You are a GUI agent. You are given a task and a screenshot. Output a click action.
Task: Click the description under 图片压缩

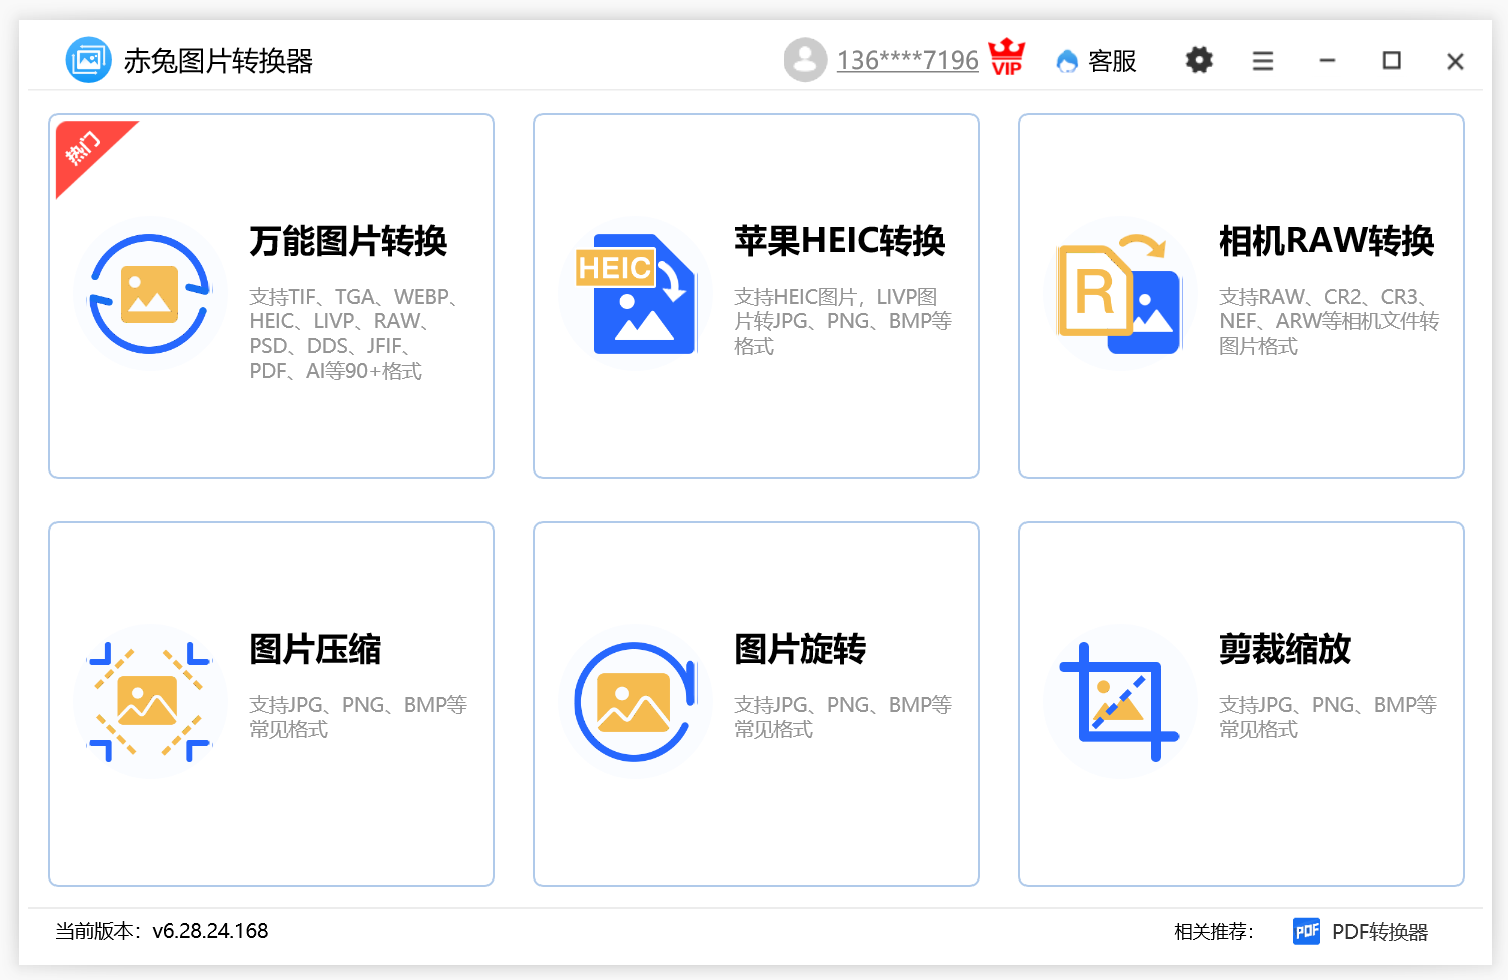(358, 717)
